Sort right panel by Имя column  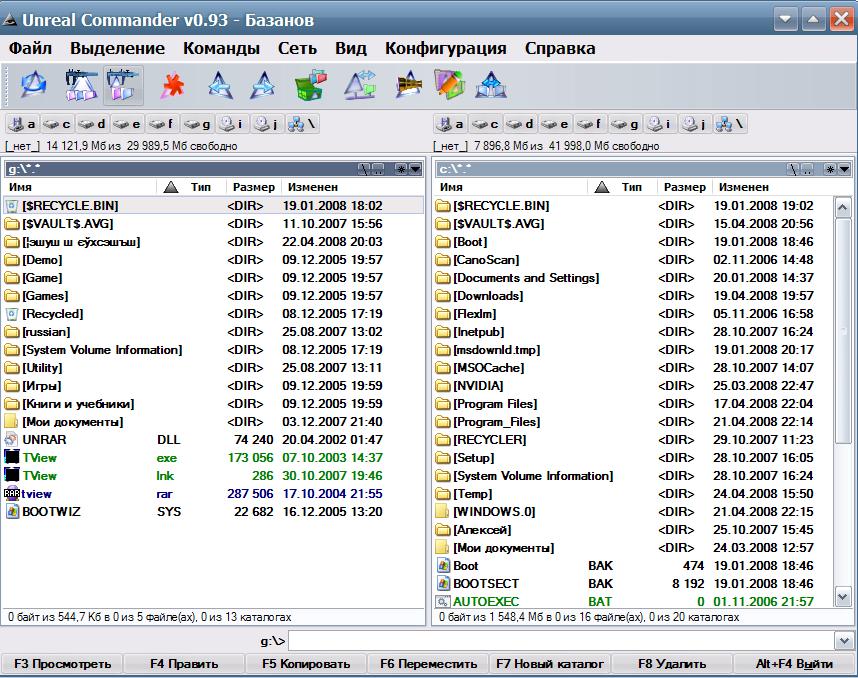pyautogui.click(x=511, y=187)
